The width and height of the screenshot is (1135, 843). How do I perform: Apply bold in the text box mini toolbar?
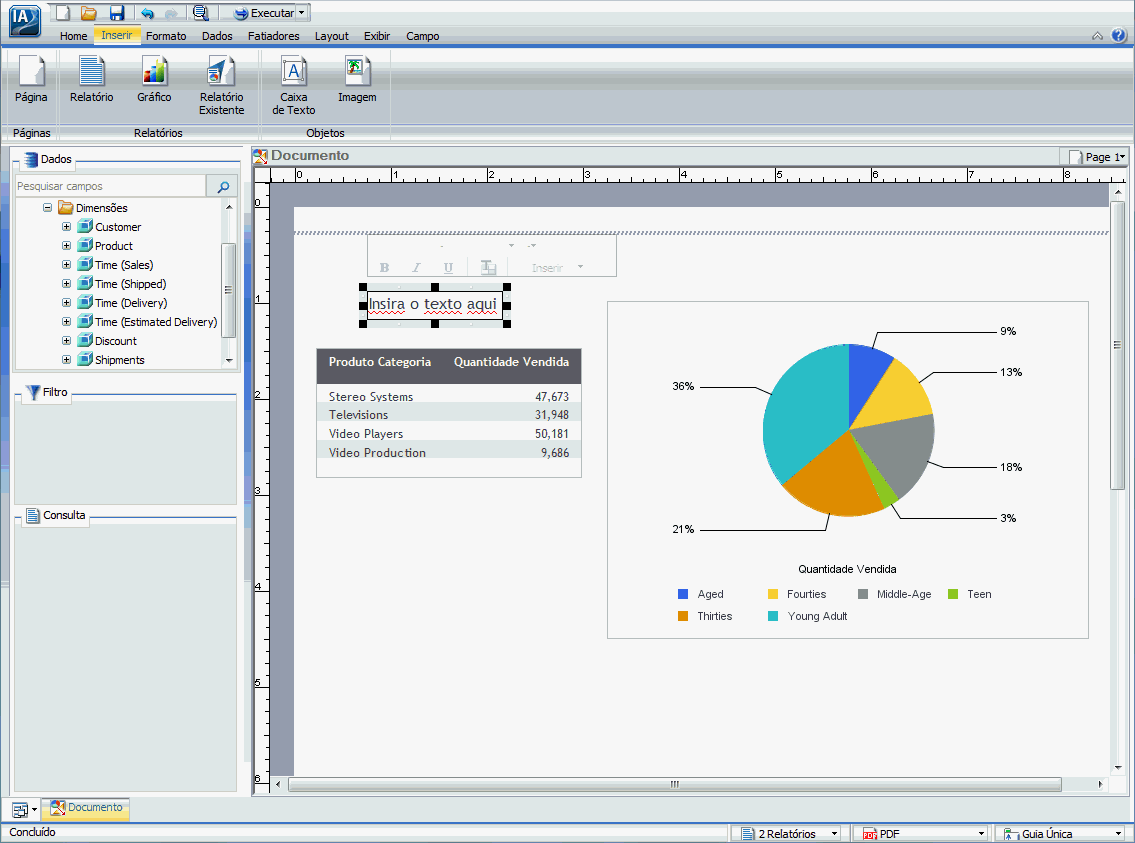pos(384,268)
